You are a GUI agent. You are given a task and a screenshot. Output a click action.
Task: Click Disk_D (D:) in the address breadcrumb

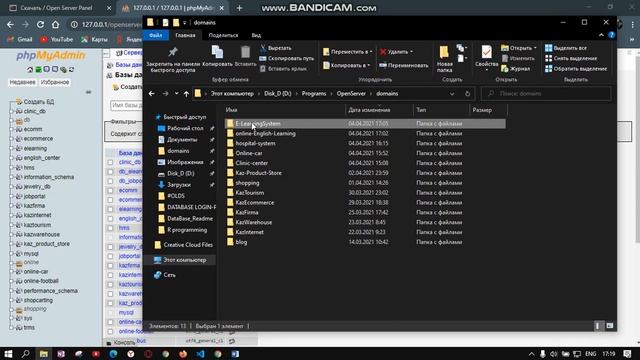tap(278, 93)
